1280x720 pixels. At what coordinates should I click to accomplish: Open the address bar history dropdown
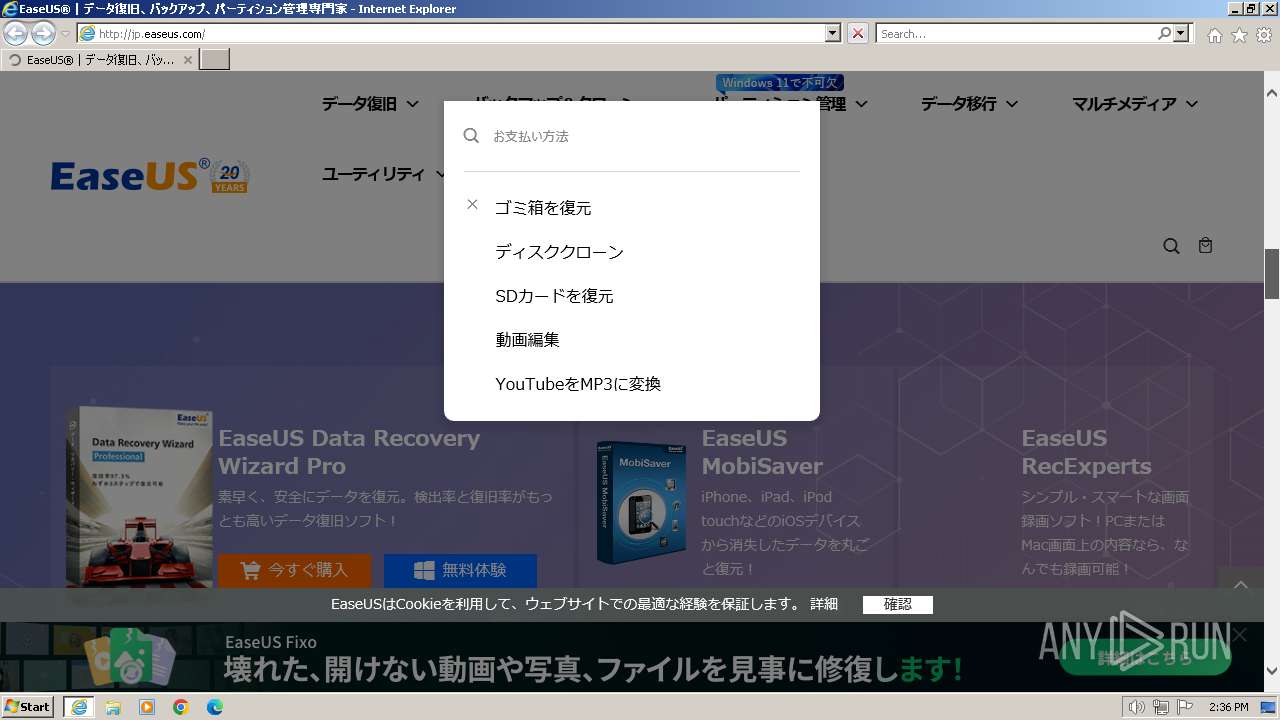833,34
